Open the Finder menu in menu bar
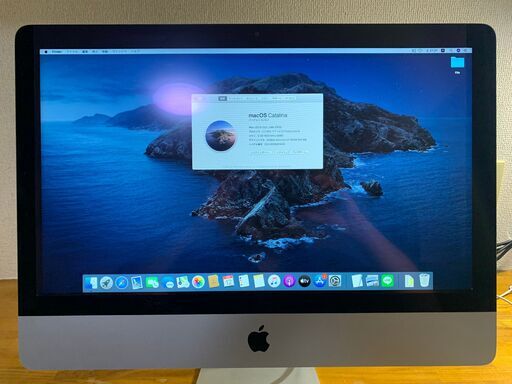512x384 pixels. click(x=57, y=52)
